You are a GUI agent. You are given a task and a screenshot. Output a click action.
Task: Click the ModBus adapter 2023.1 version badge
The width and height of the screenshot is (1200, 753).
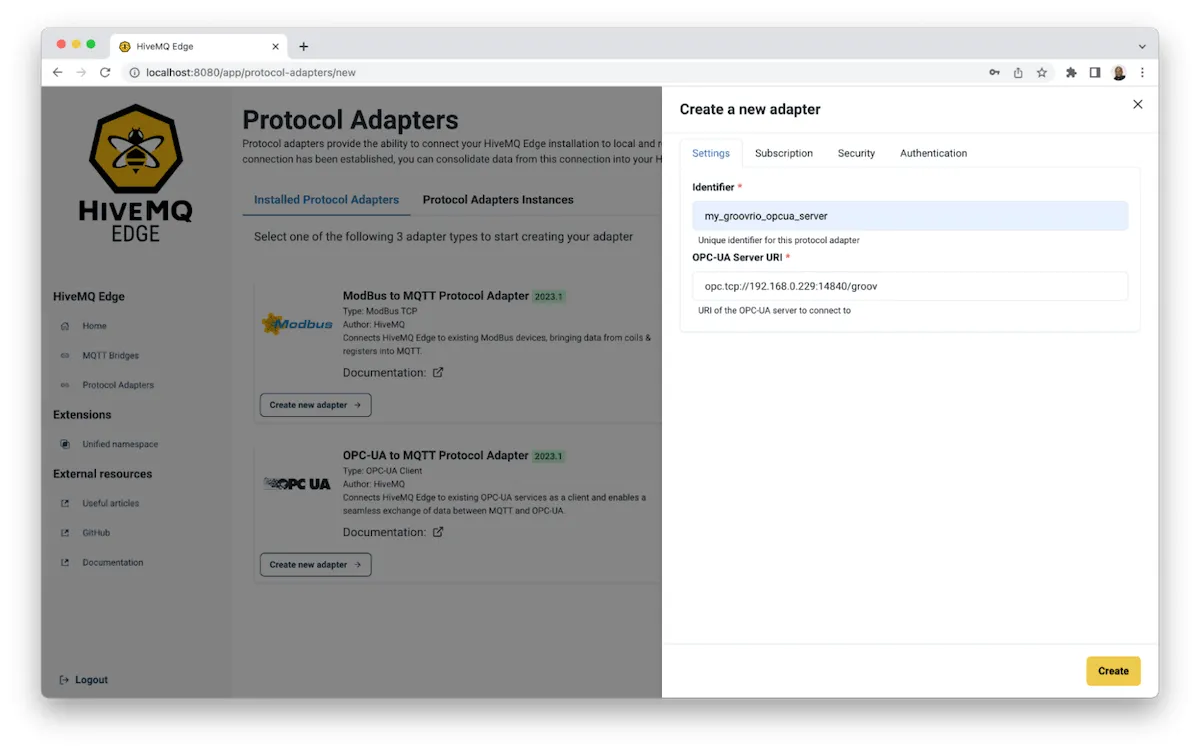[x=549, y=297]
